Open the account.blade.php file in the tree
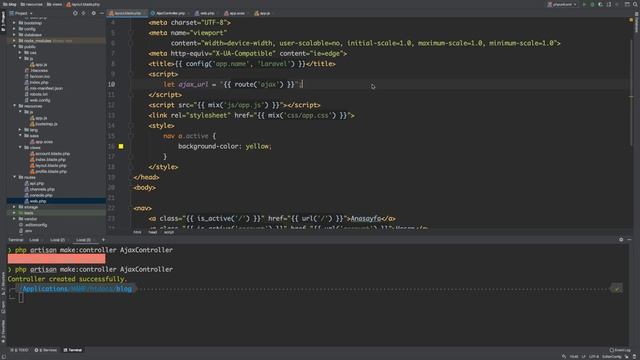Viewport: 640px width, 360px height. coord(49,153)
